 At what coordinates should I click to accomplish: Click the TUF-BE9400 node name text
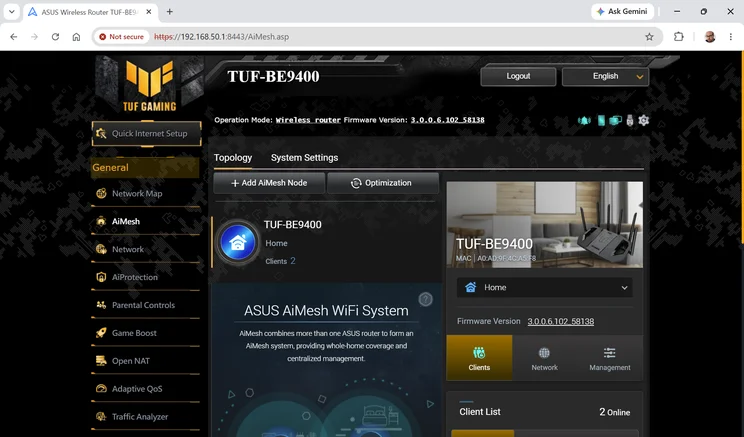pyautogui.click(x=292, y=225)
